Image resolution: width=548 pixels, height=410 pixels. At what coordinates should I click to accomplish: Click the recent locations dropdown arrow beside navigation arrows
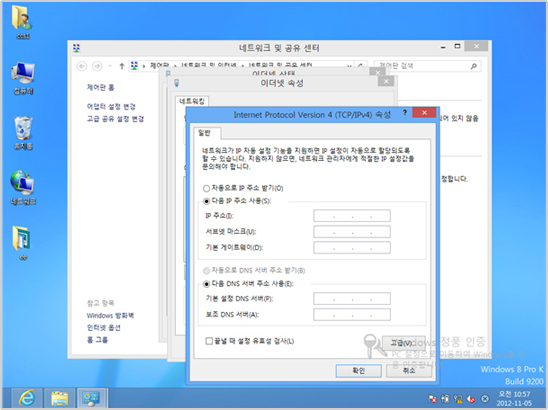pos(110,66)
